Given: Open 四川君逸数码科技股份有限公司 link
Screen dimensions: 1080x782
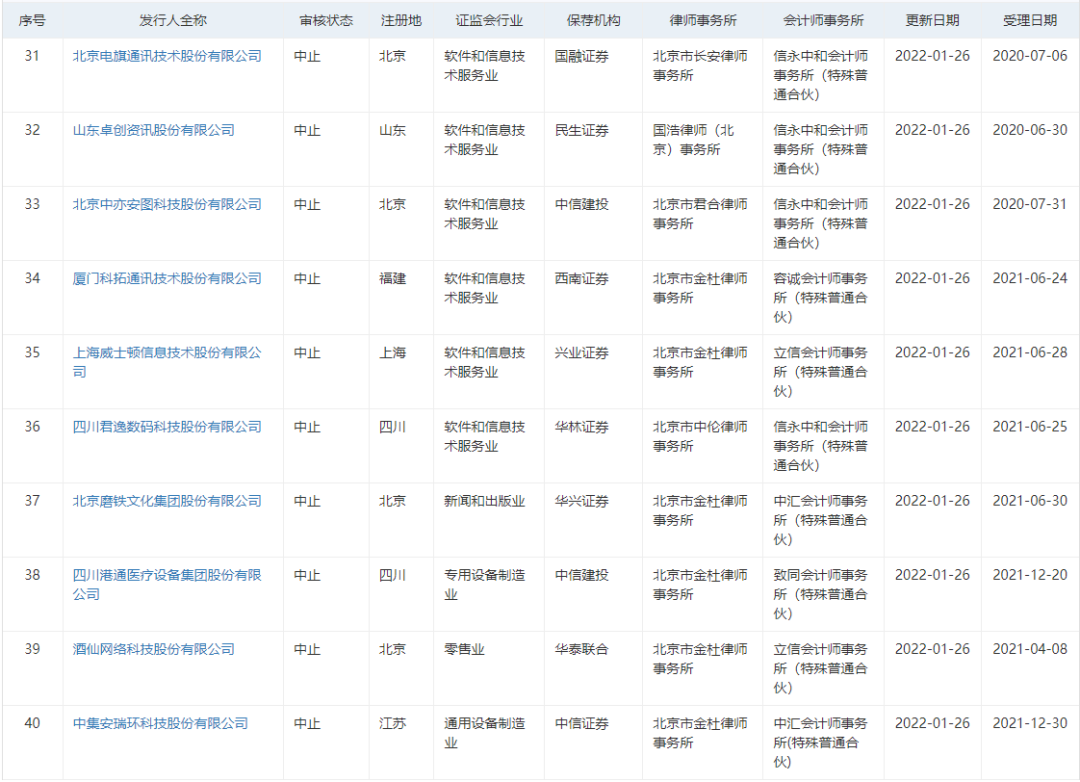Looking at the screenshot, I should 167,427.
